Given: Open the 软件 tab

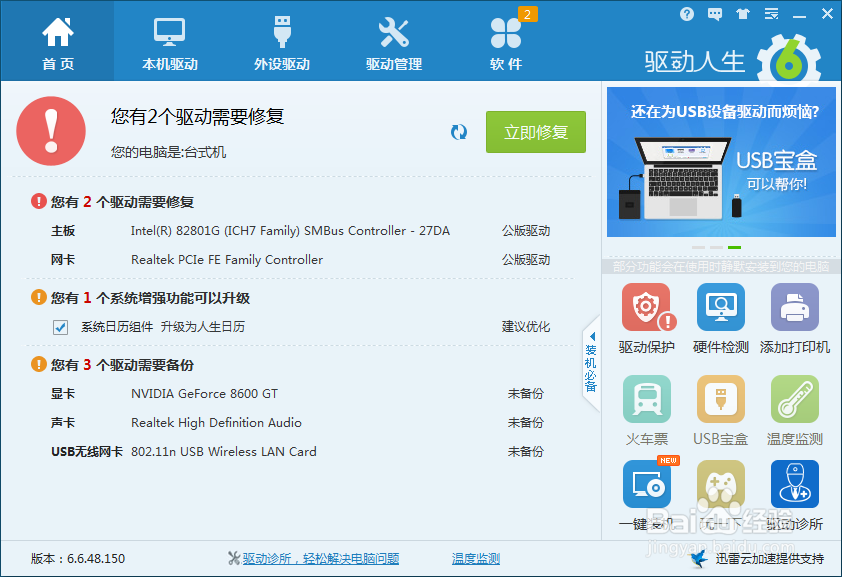Looking at the screenshot, I should coord(506,42).
